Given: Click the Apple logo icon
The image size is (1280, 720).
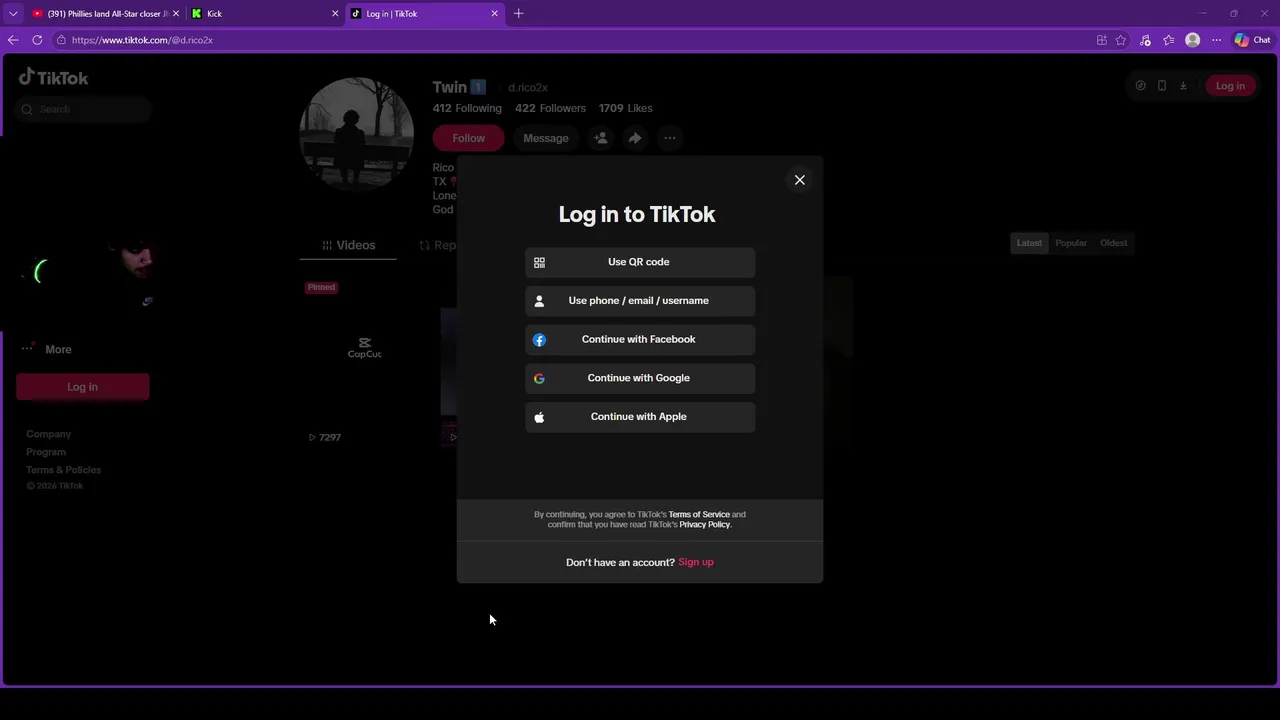Looking at the screenshot, I should click(x=539, y=417).
